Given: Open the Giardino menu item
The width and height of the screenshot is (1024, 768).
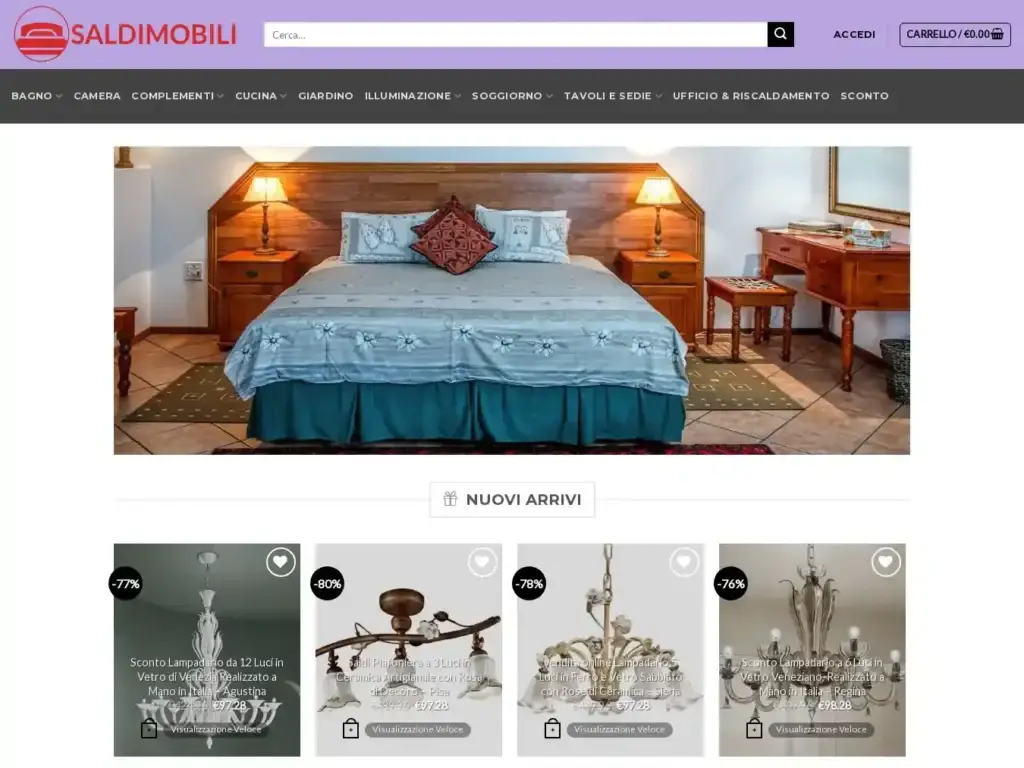Looking at the screenshot, I should click(x=326, y=96).
